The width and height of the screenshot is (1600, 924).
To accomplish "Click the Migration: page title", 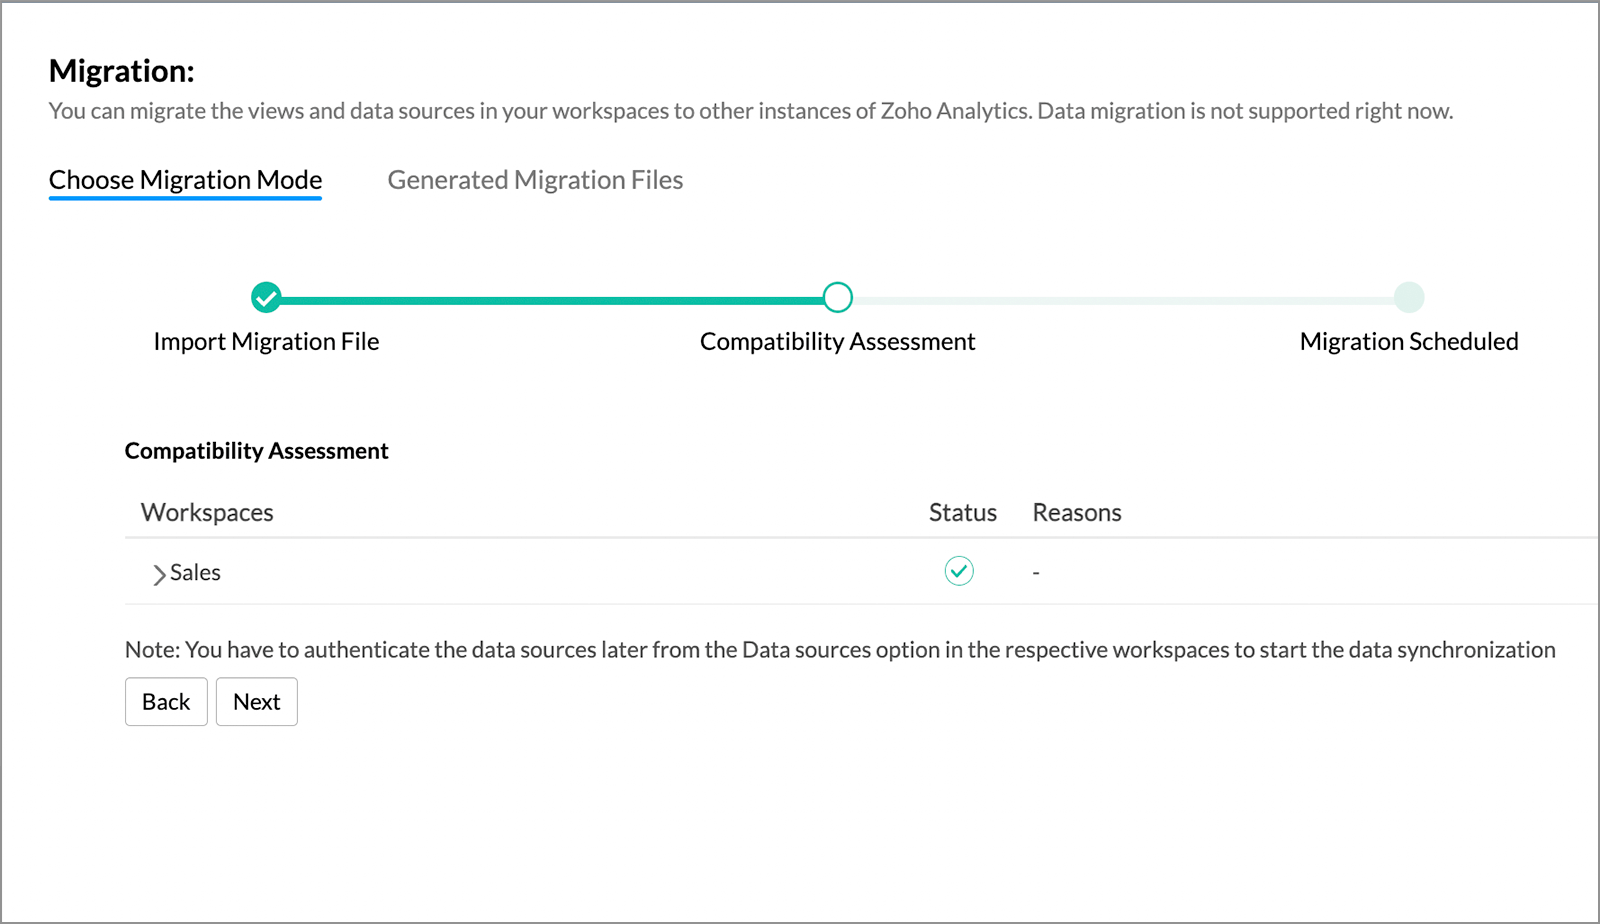I will [121, 71].
